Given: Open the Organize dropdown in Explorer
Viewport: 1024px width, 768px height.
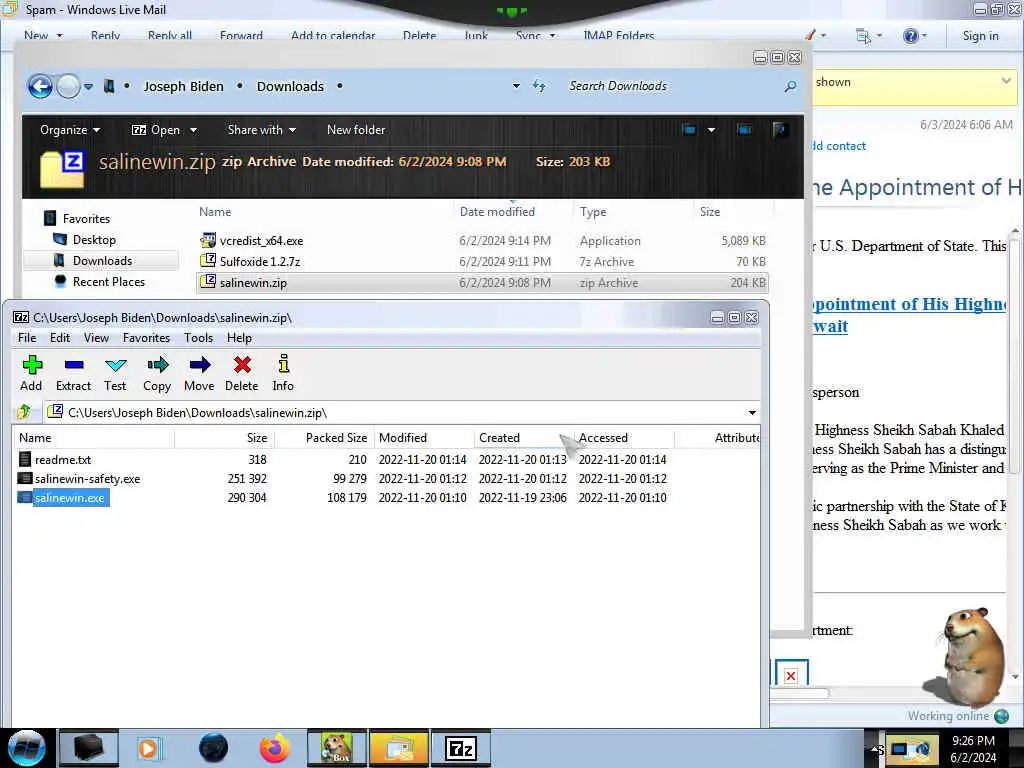Looking at the screenshot, I should [70, 130].
